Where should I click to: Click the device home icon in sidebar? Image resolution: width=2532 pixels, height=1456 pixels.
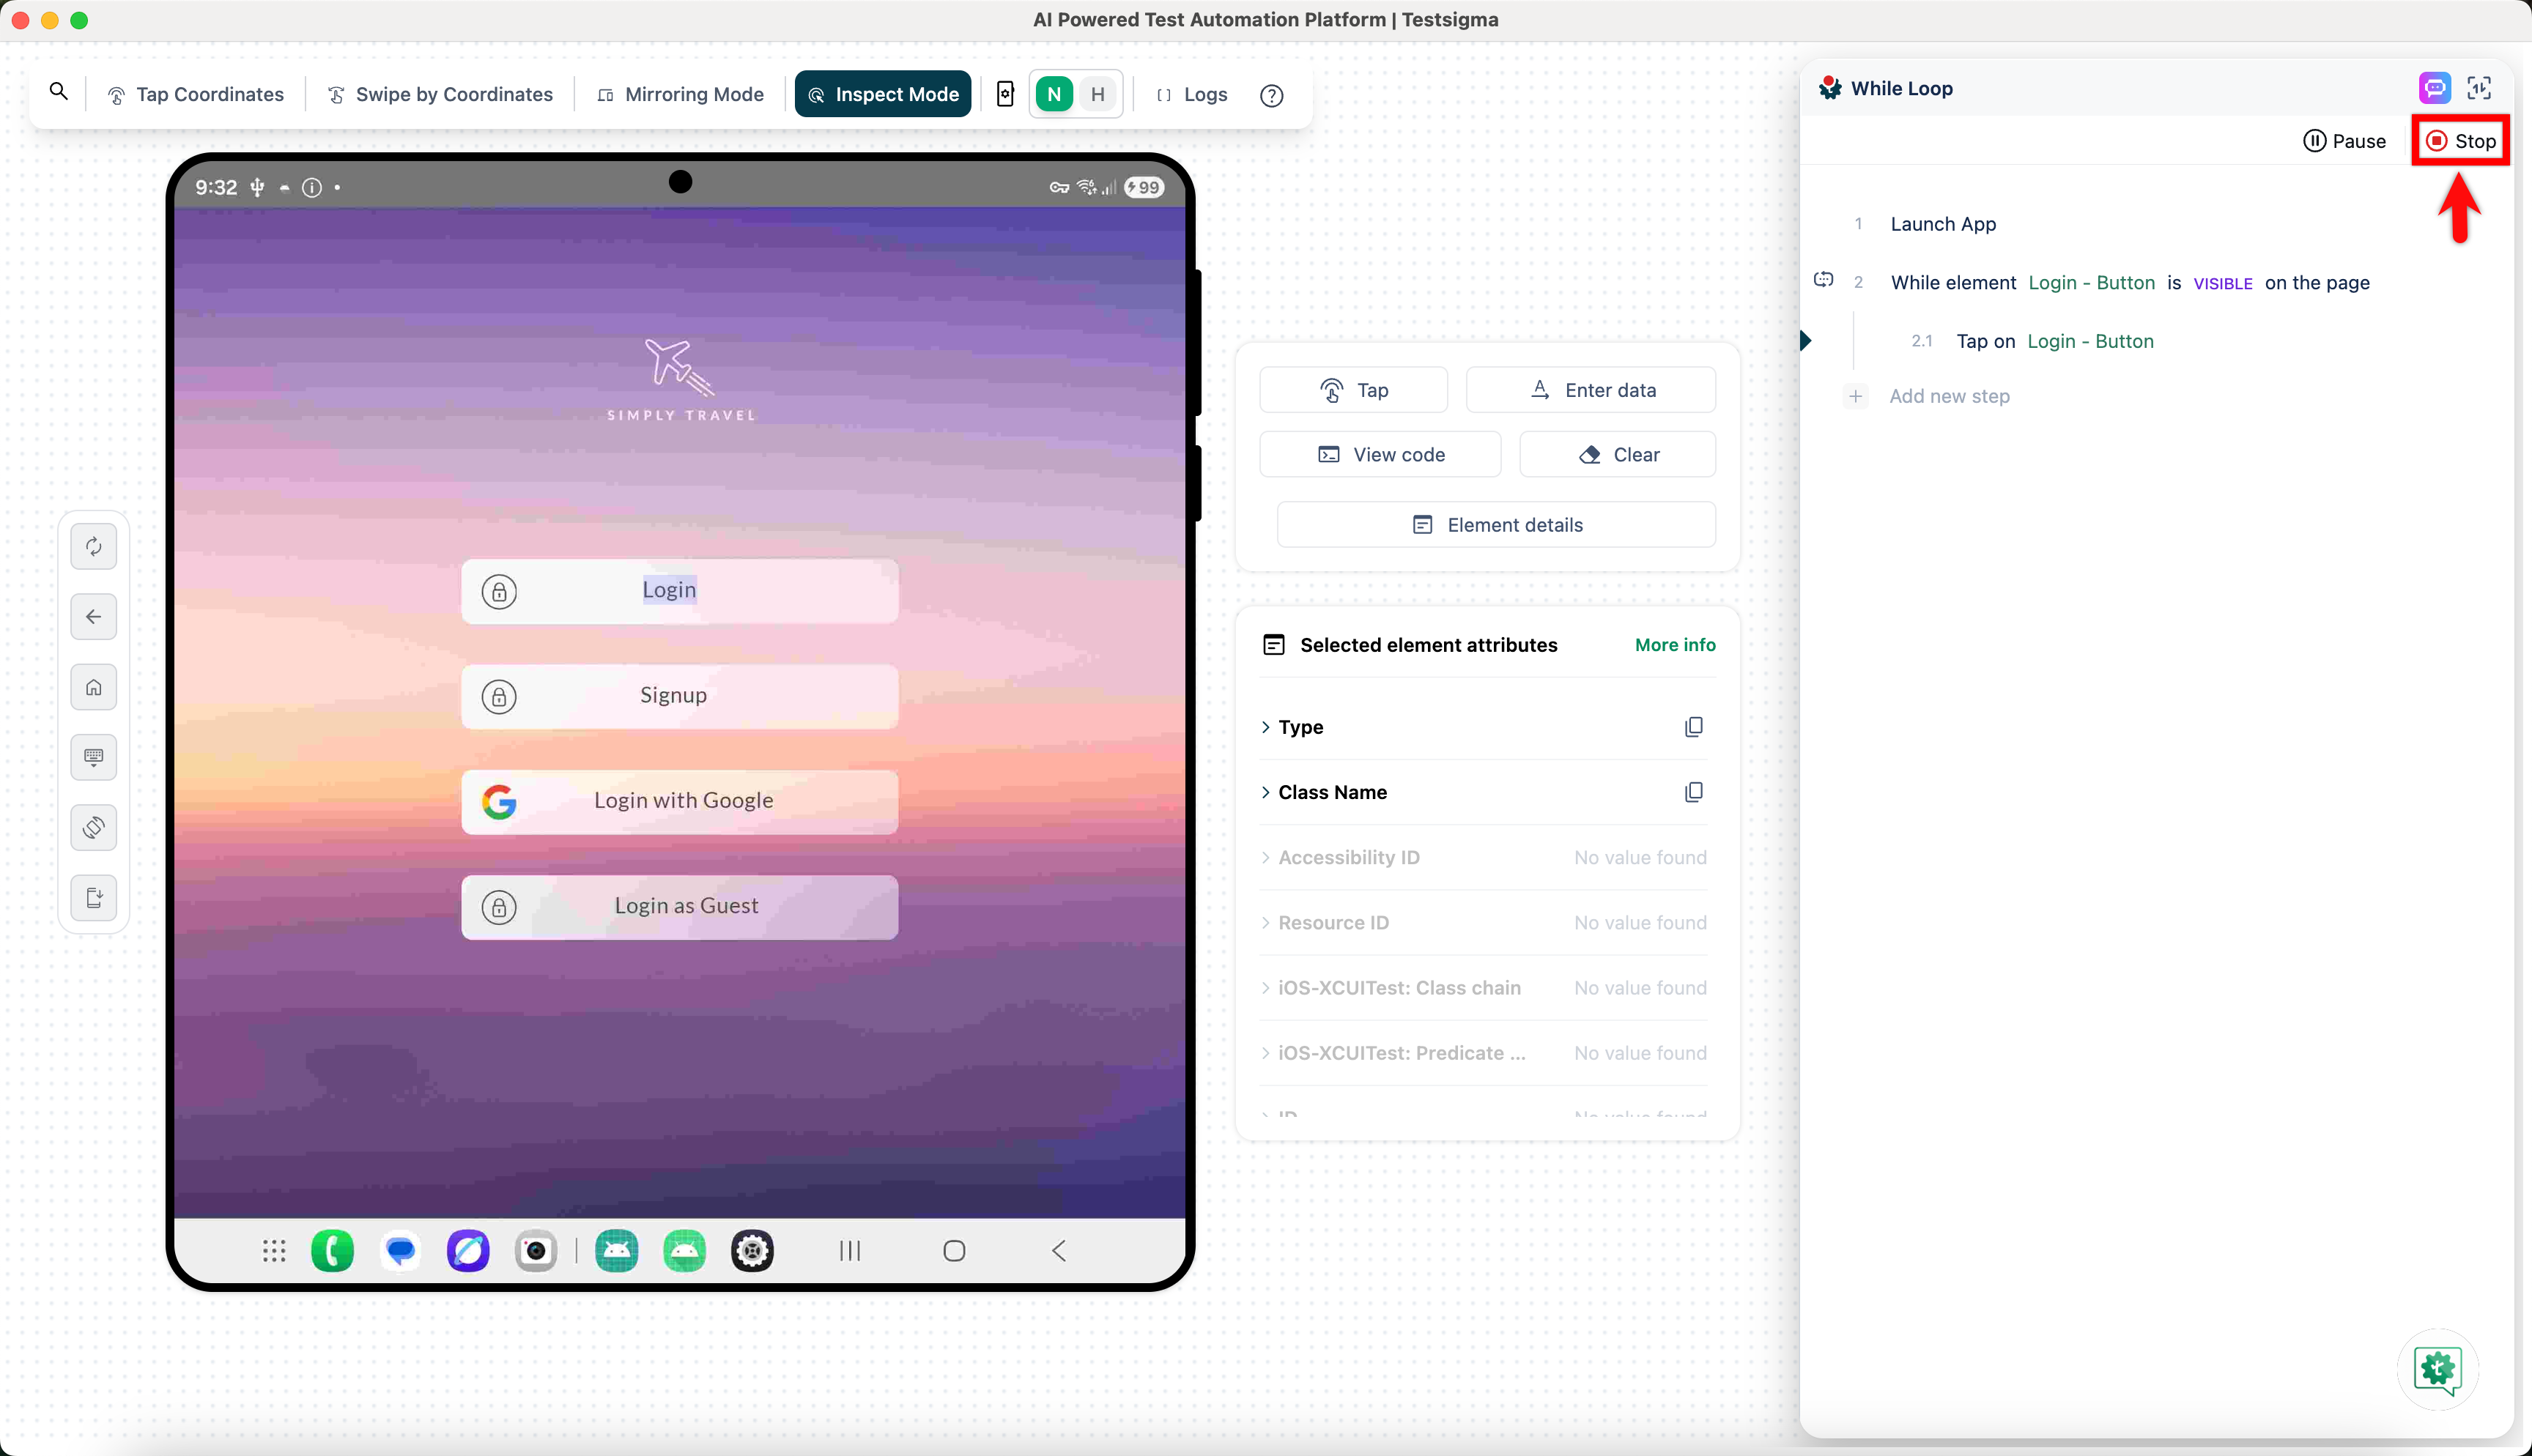click(94, 687)
